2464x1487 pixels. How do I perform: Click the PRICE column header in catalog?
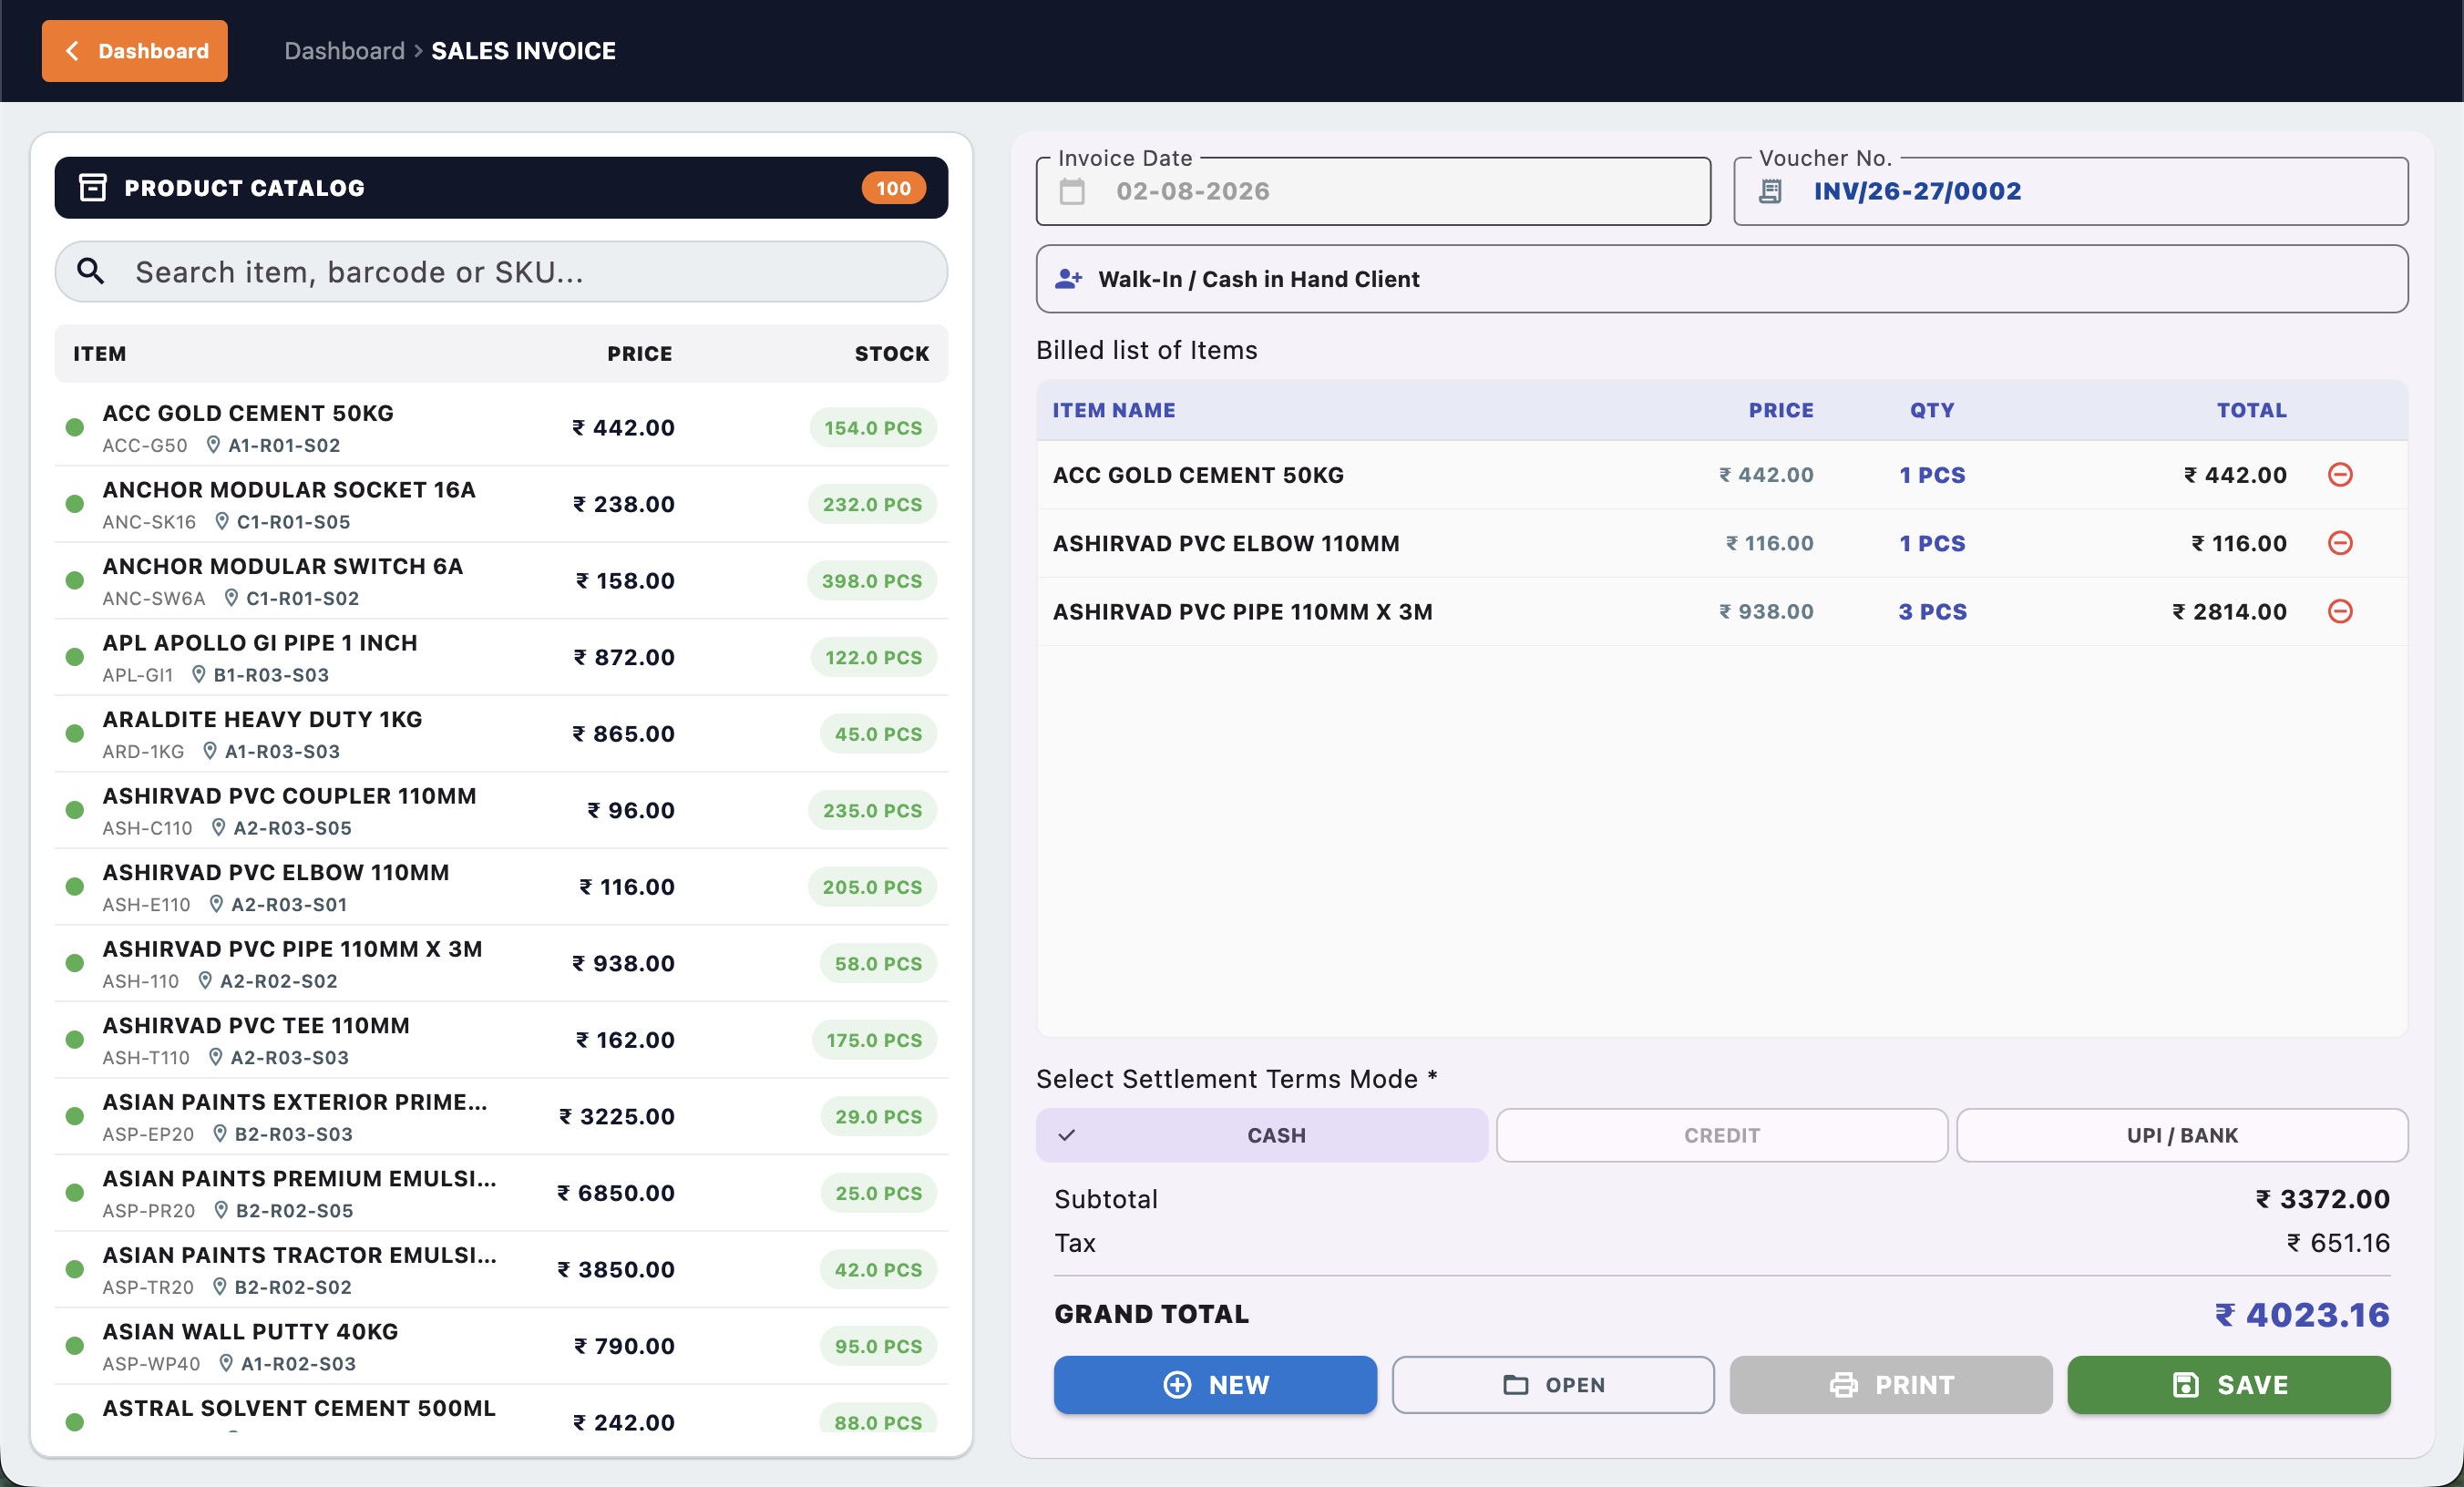(x=640, y=353)
